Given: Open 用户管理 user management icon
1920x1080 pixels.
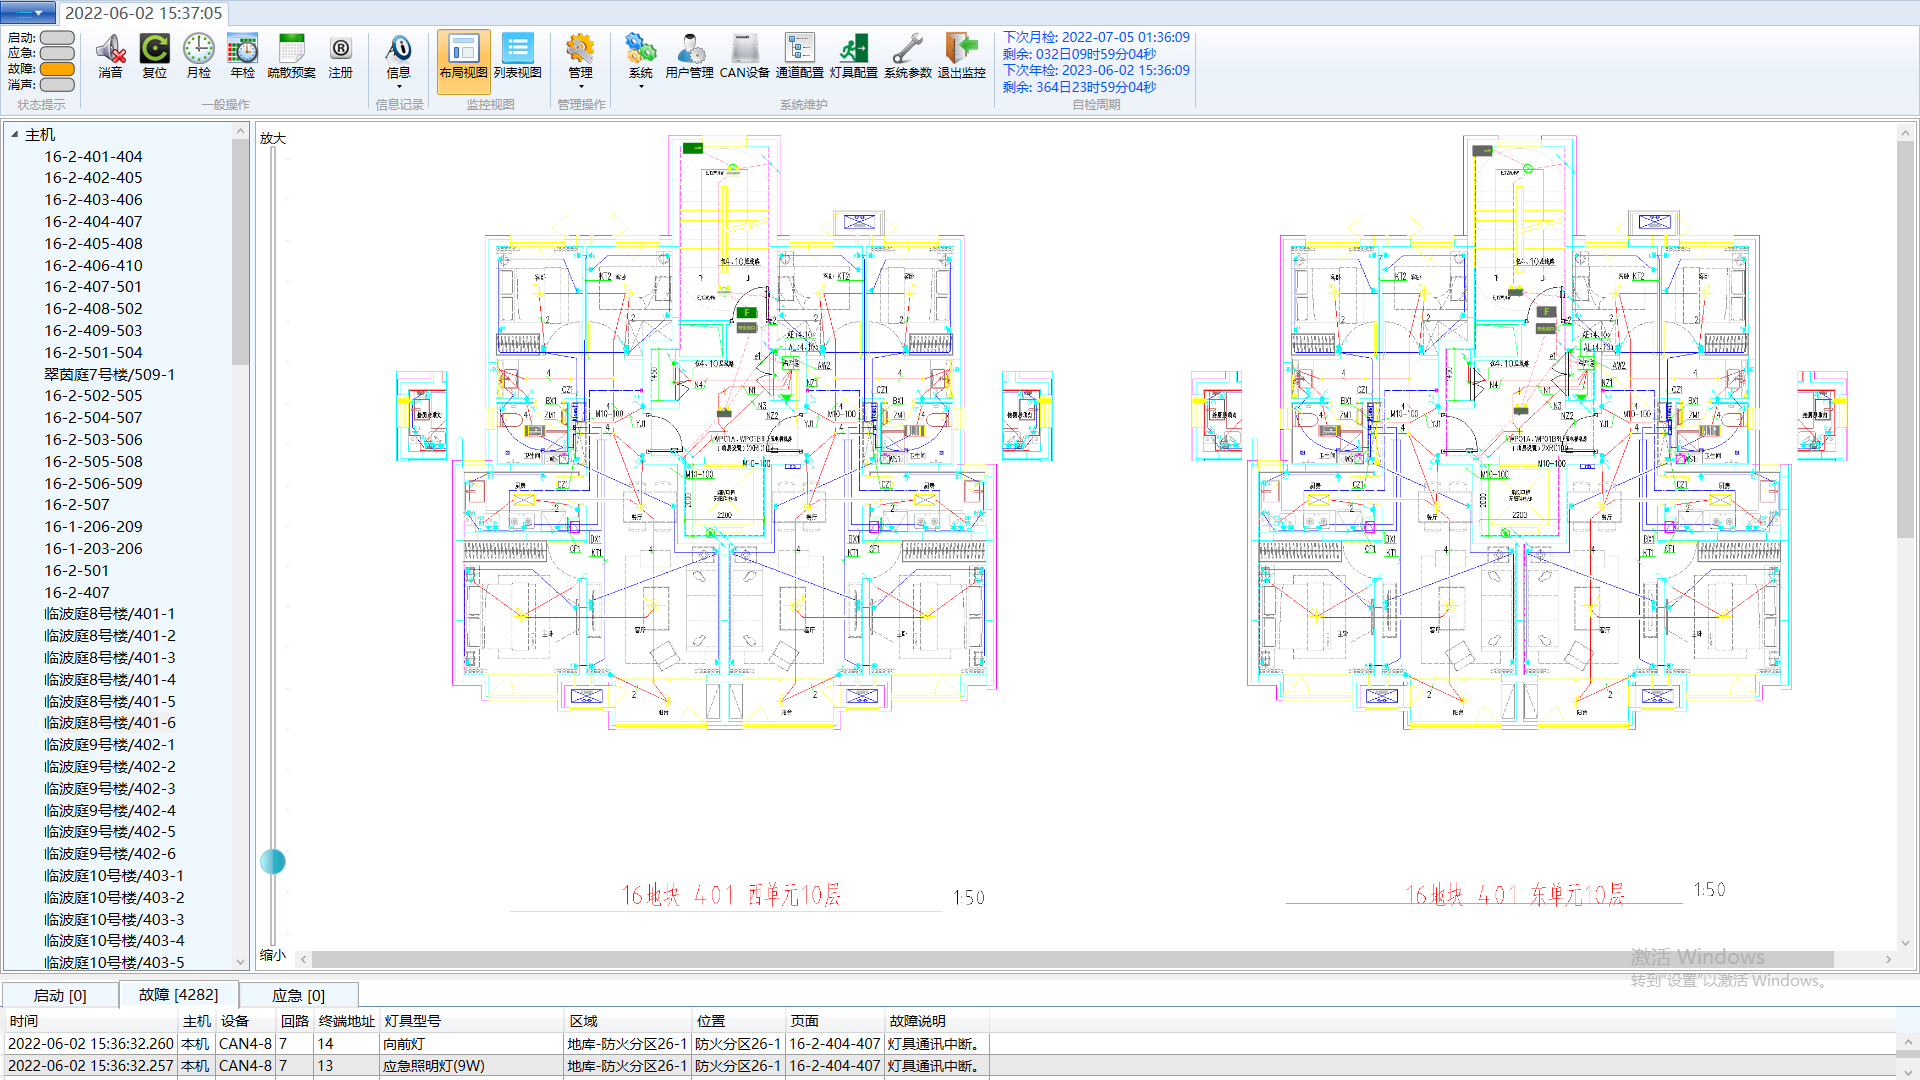Looking at the screenshot, I should pyautogui.click(x=689, y=56).
